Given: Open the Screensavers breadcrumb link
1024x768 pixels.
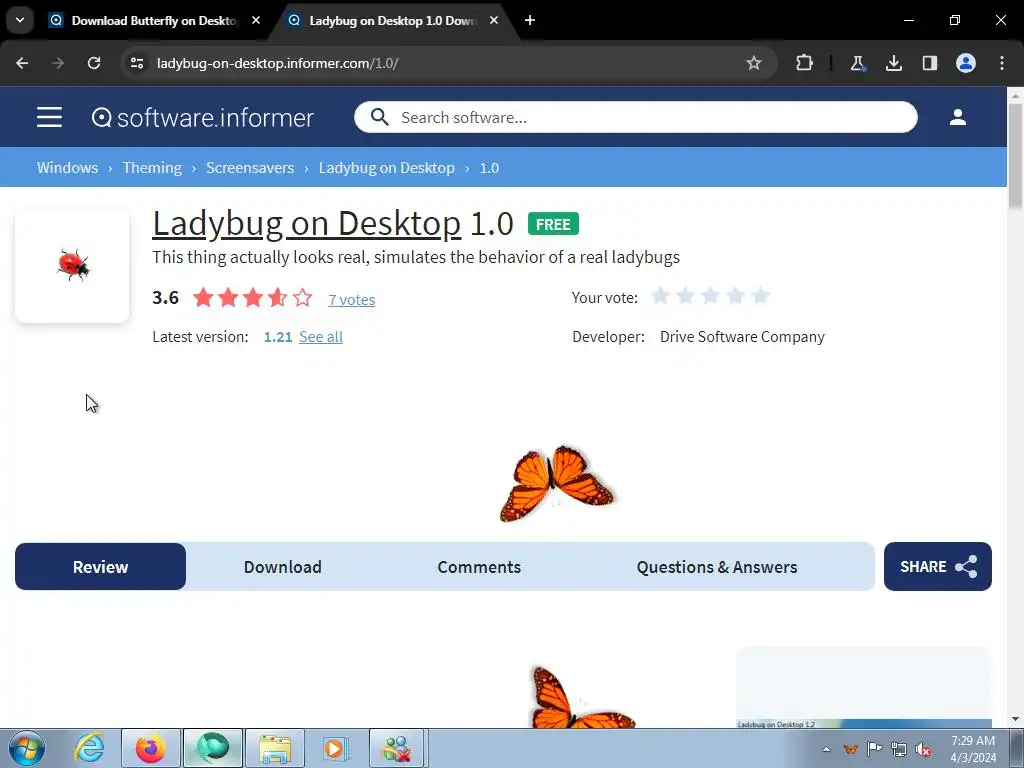Looking at the screenshot, I should click(x=250, y=168).
